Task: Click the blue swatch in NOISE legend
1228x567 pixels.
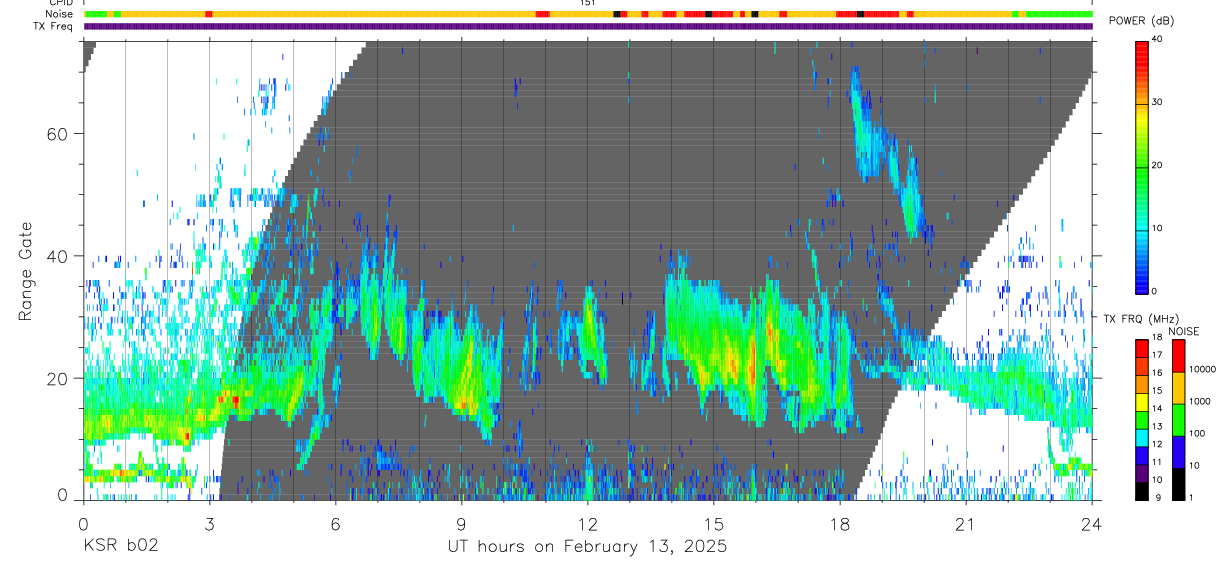Action: [1178, 452]
